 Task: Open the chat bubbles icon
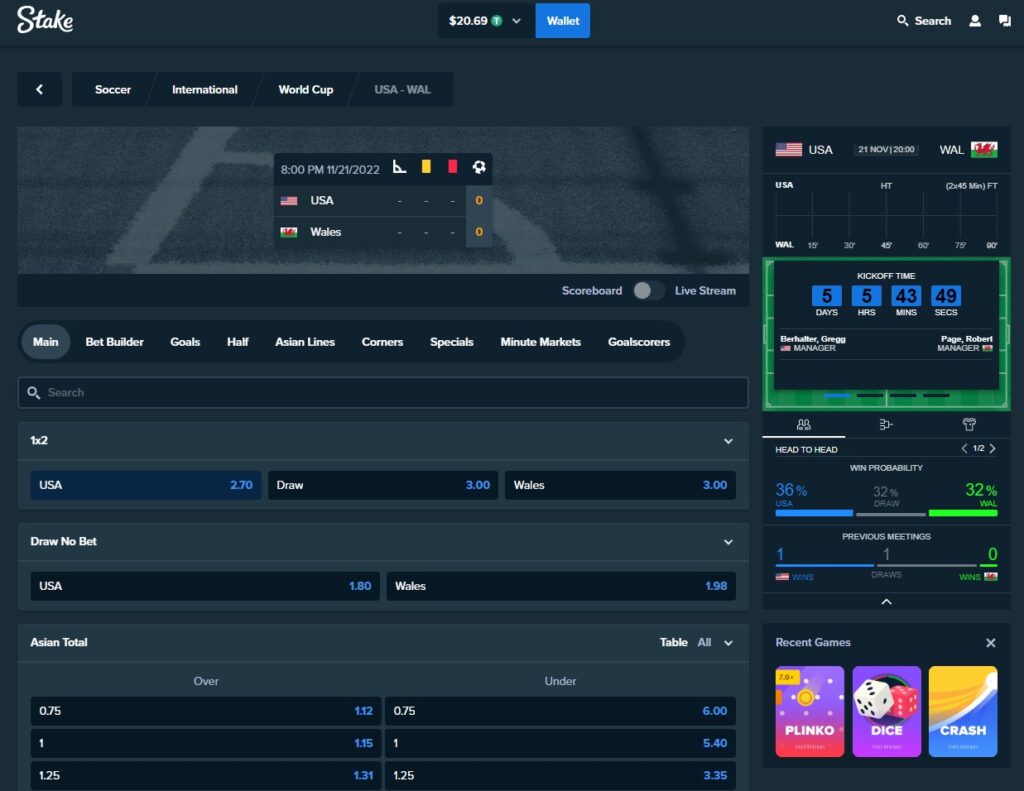(x=1004, y=21)
